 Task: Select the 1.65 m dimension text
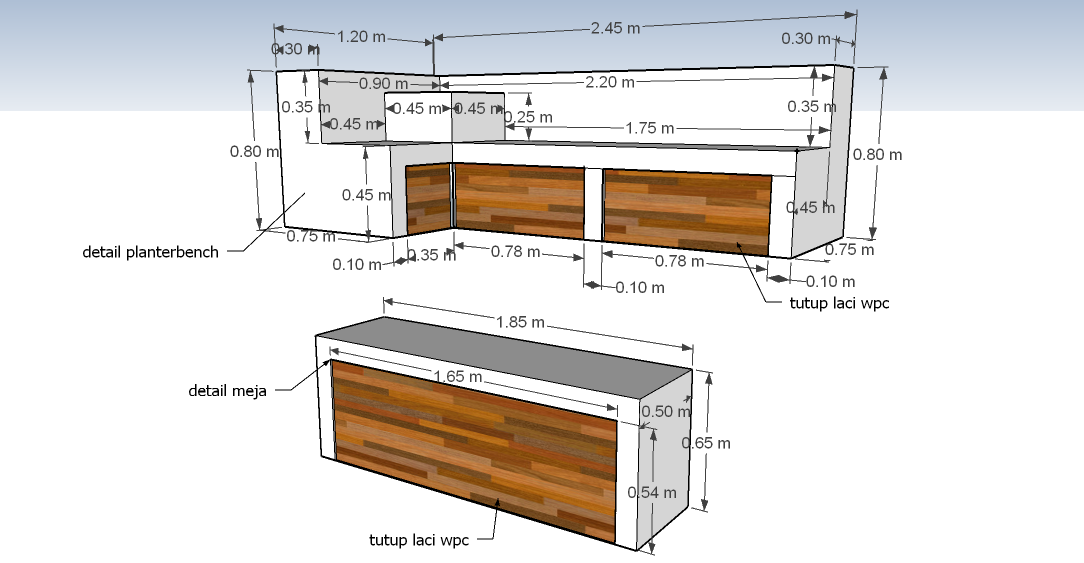pyautogui.click(x=458, y=377)
